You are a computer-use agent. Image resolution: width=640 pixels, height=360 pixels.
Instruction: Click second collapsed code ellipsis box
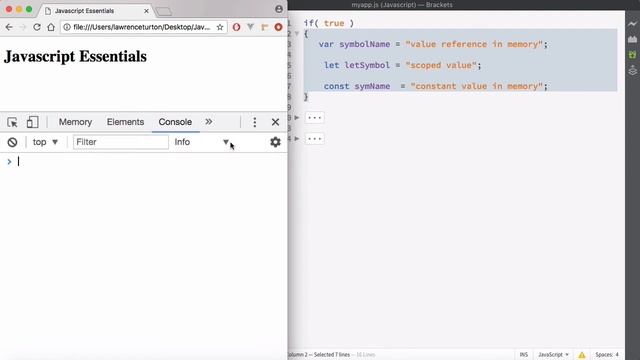(314, 139)
